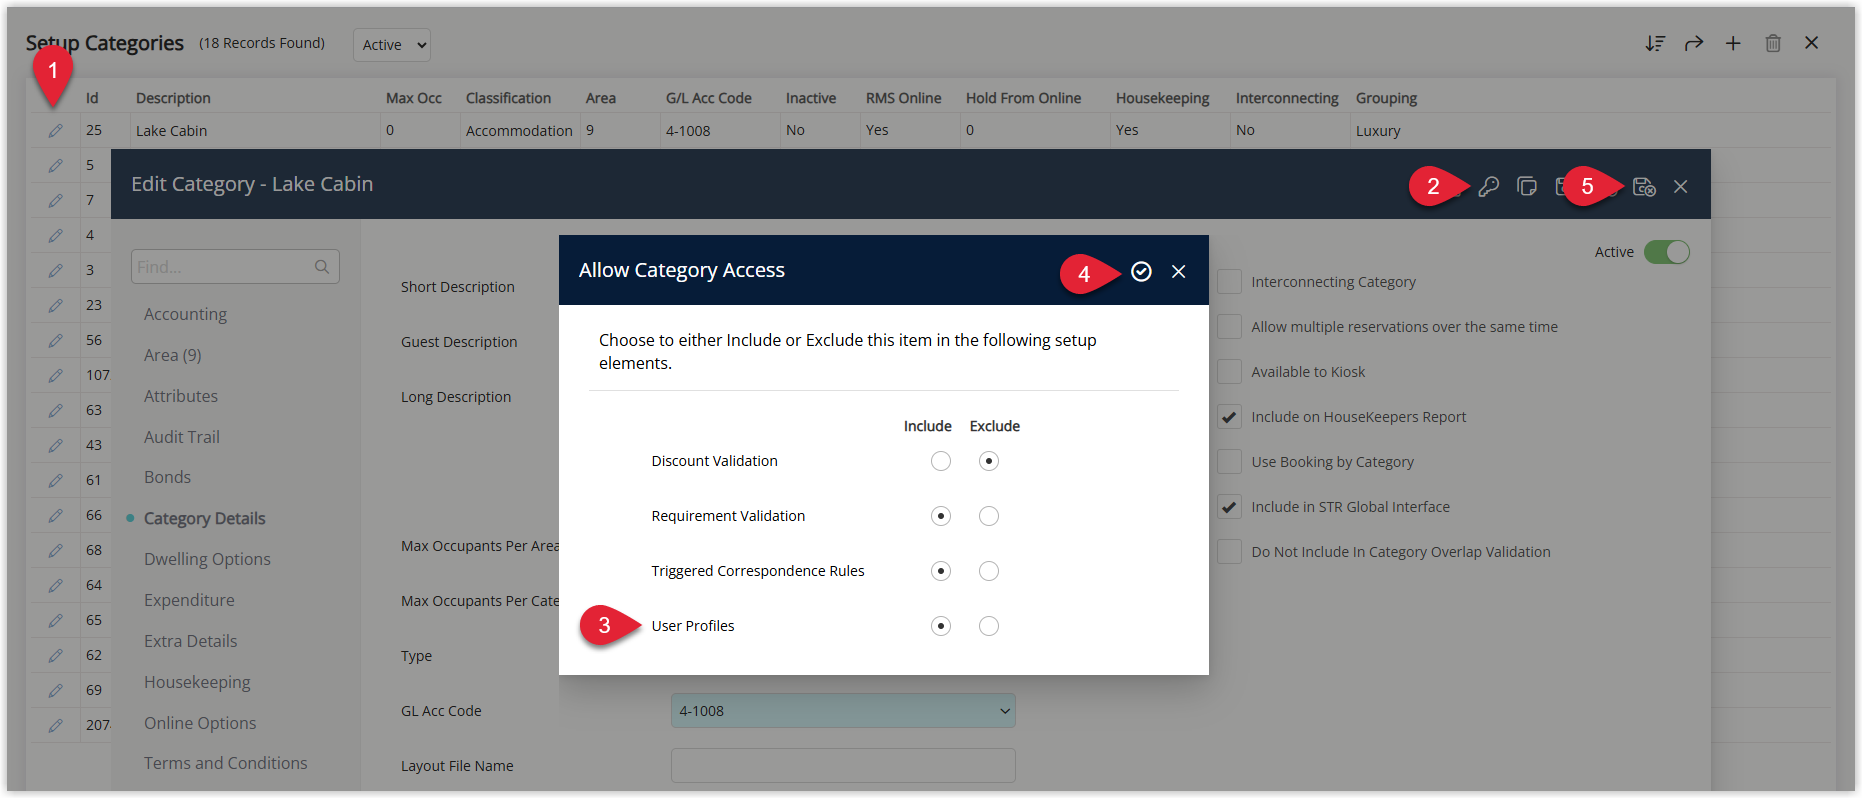Image resolution: width=1863 pixels, height=799 pixels.
Task: Uncheck Include in STR Global Interface
Action: coord(1230,507)
